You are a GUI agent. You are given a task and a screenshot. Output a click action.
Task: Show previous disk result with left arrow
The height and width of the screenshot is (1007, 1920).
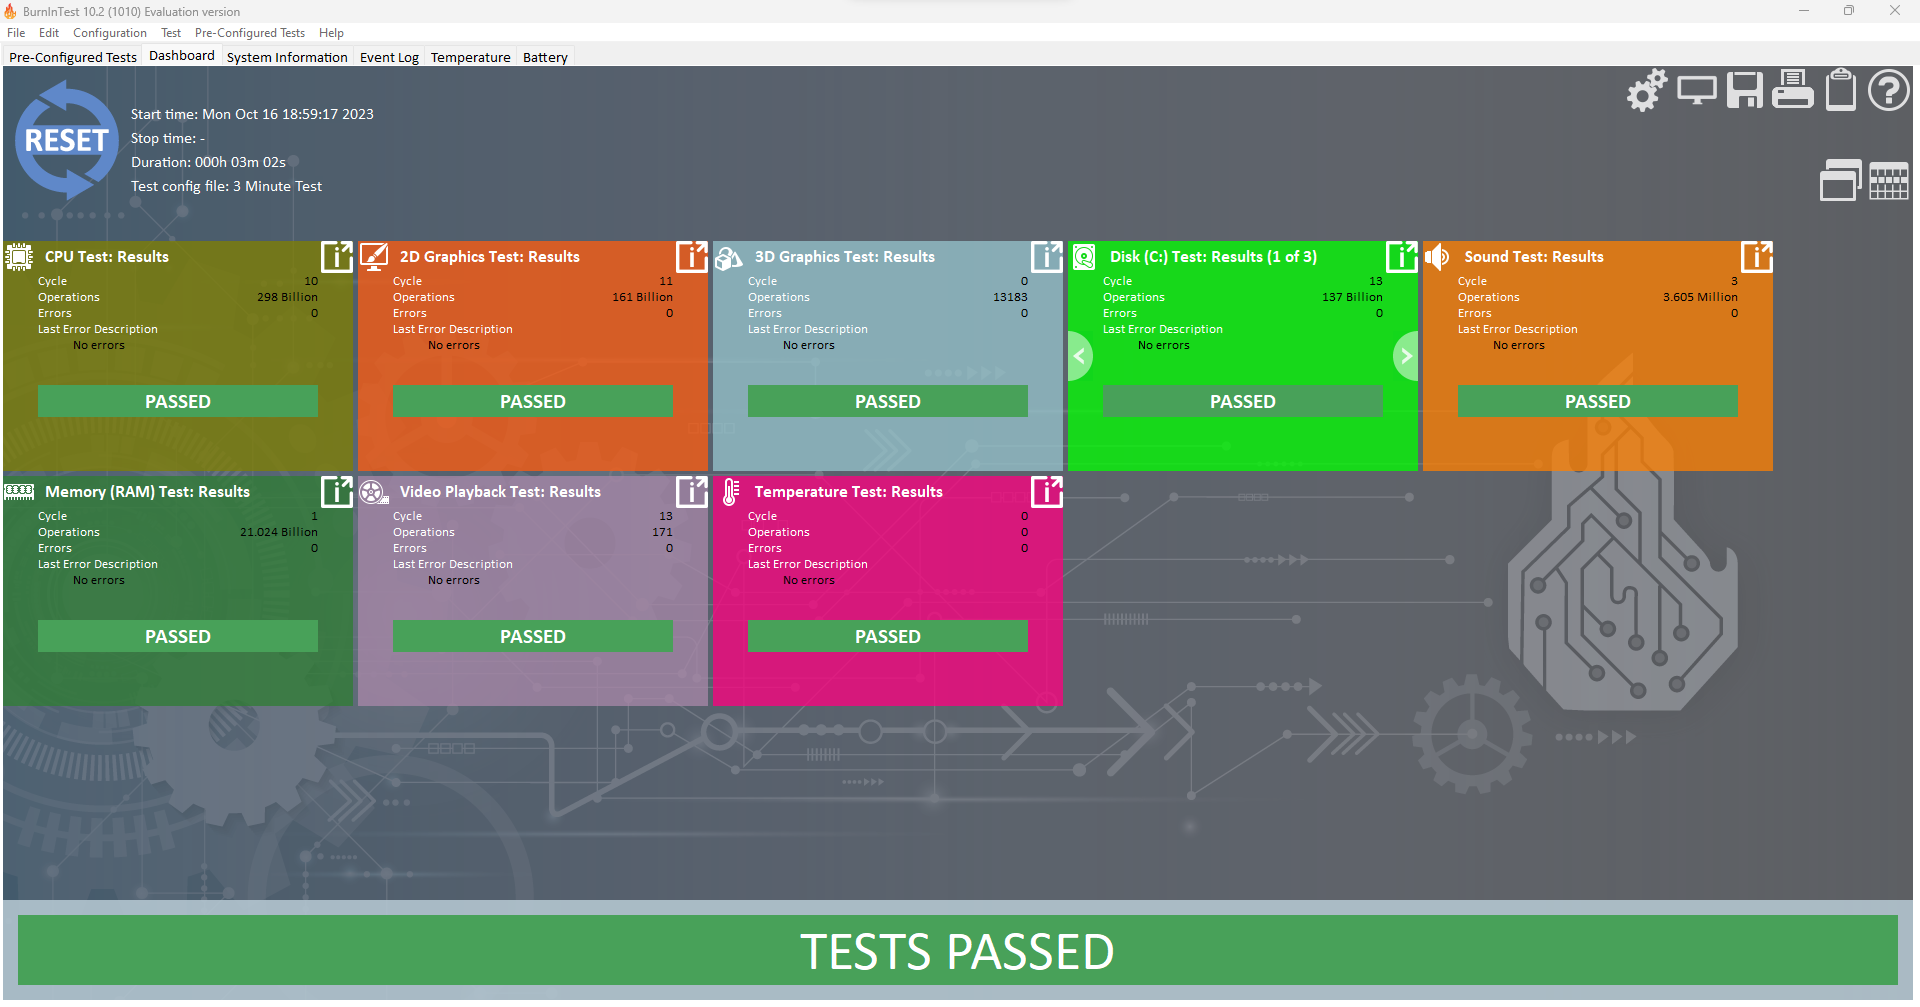click(x=1080, y=356)
